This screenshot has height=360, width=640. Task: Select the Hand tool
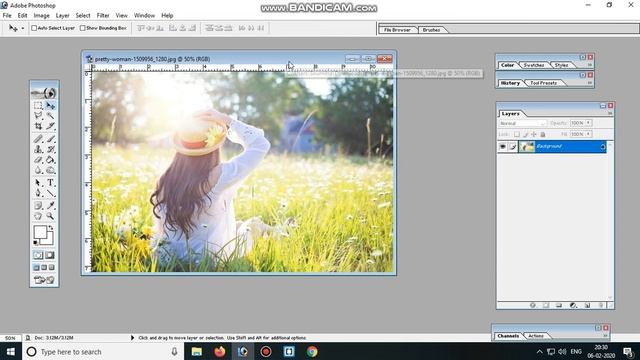tap(38, 216)
